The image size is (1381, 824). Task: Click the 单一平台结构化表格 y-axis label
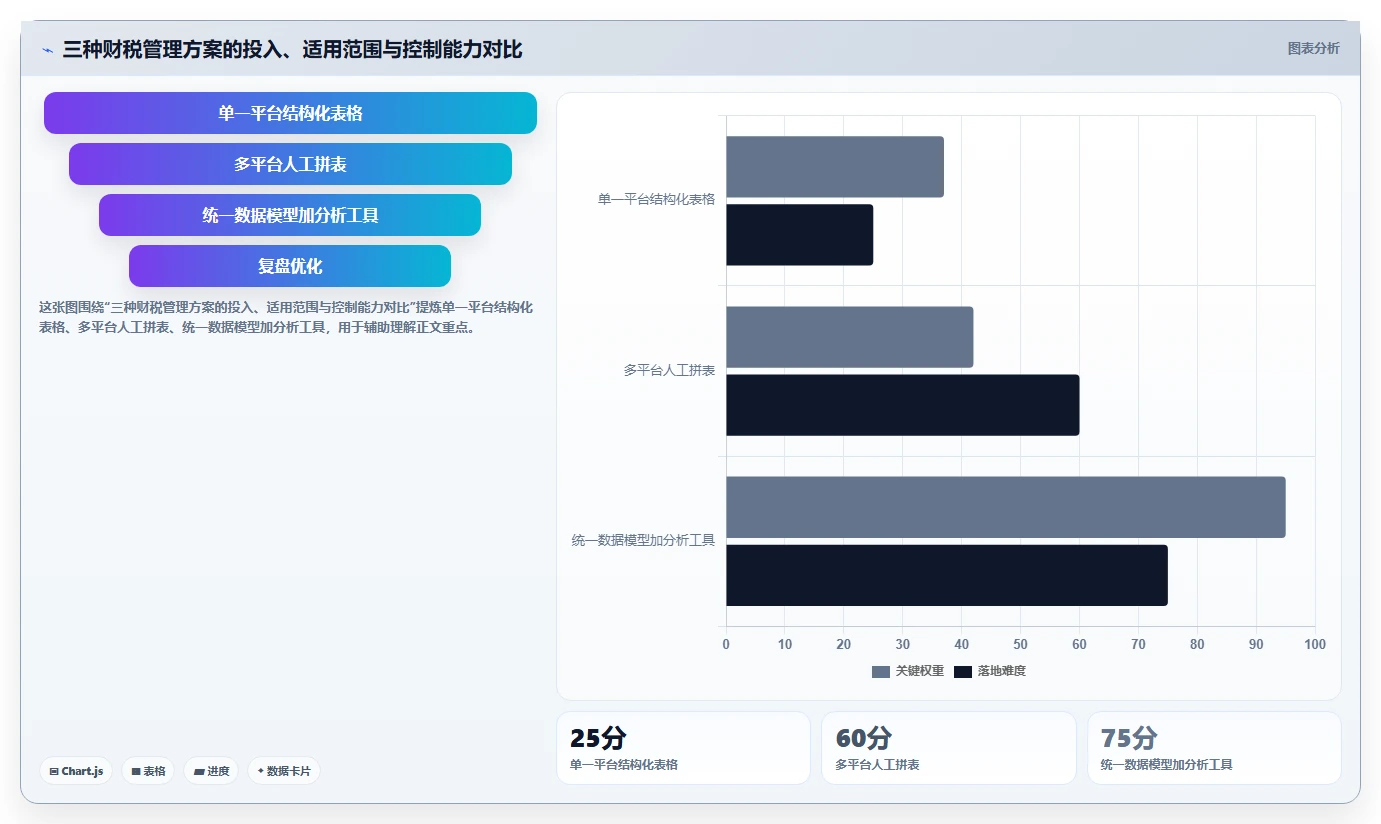[657, 199]
